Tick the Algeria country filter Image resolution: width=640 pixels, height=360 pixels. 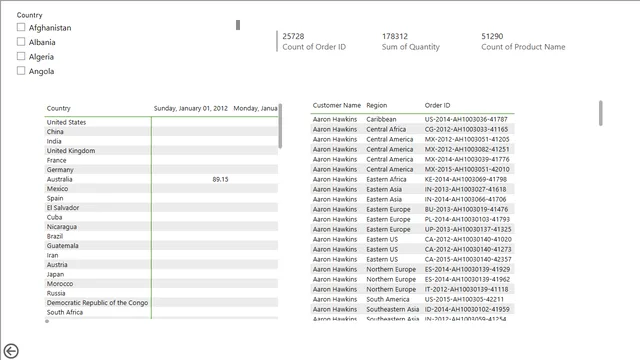pos(21,56)
